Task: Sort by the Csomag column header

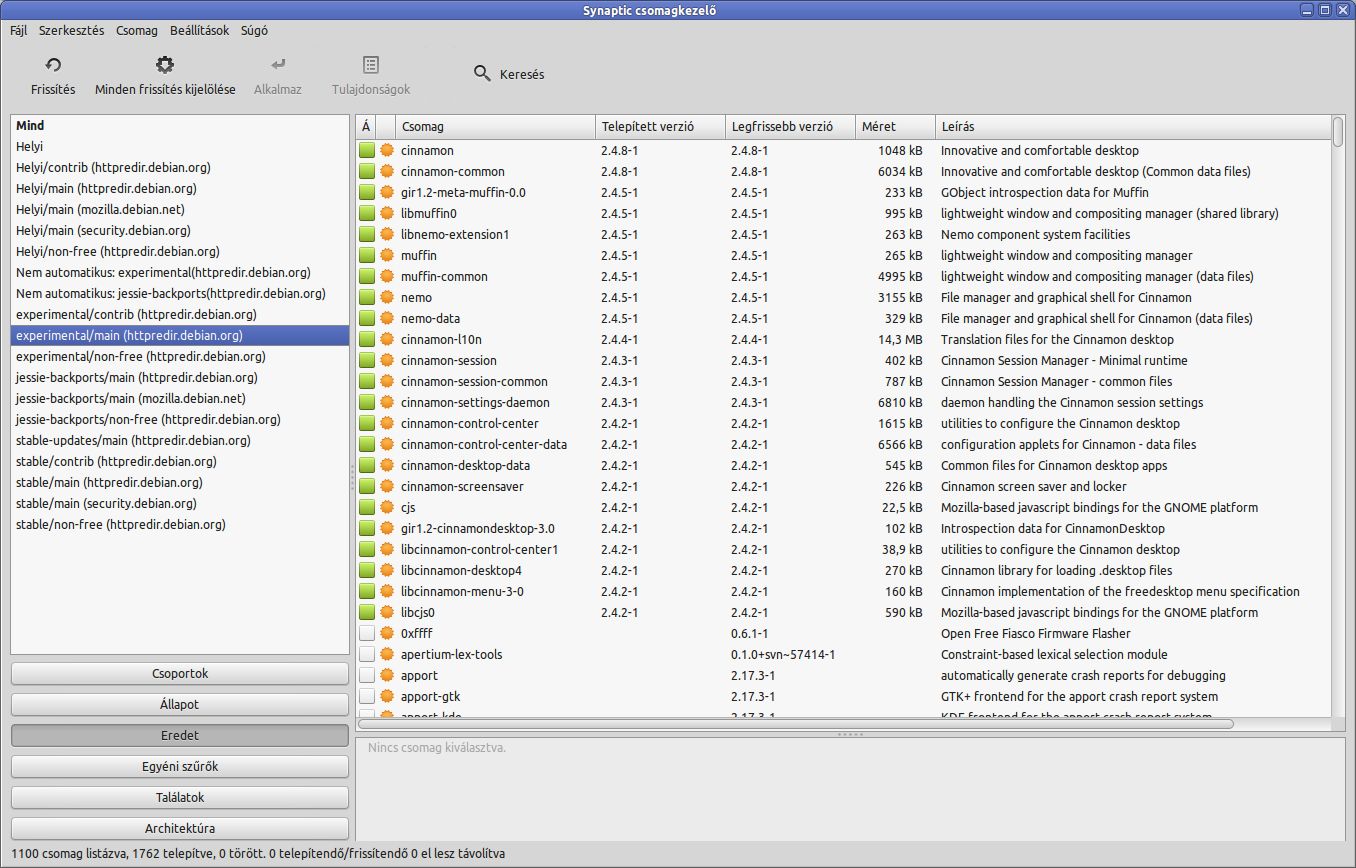Action: pyautogui.click(x=495, y=127)
